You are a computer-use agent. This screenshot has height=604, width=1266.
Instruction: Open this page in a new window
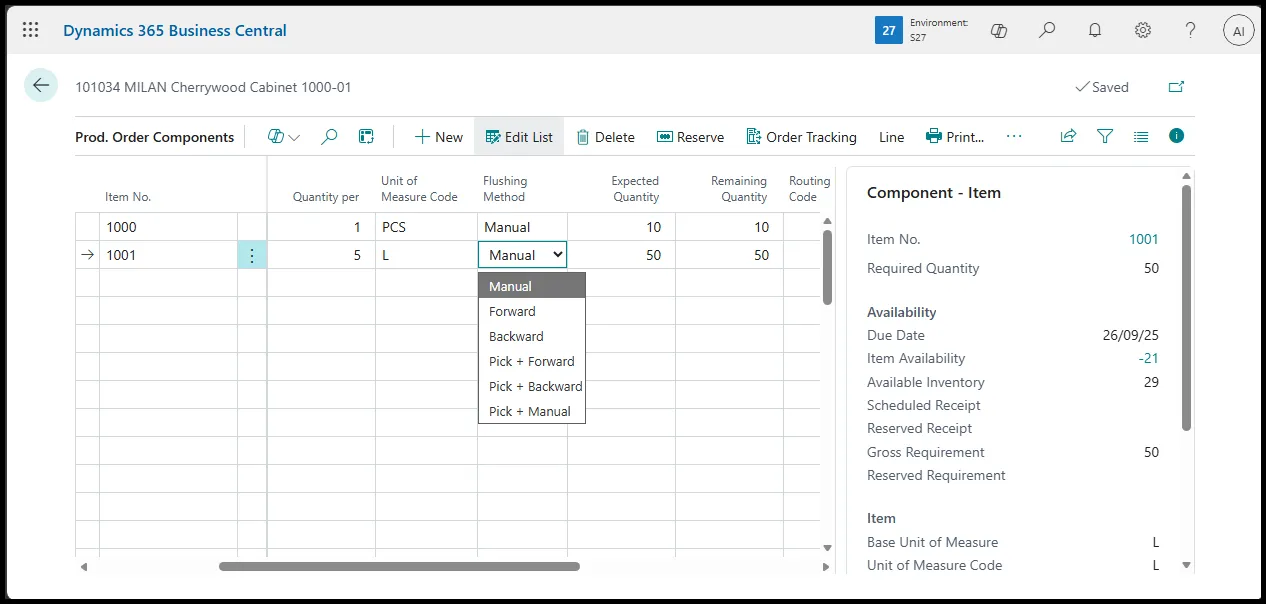[1177, 87]
